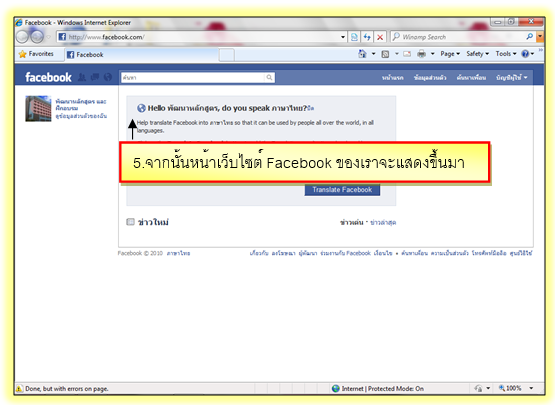Screen dimensions: 555x405
Task: Click the 100% zoom level button
Action: pos(510,388)
